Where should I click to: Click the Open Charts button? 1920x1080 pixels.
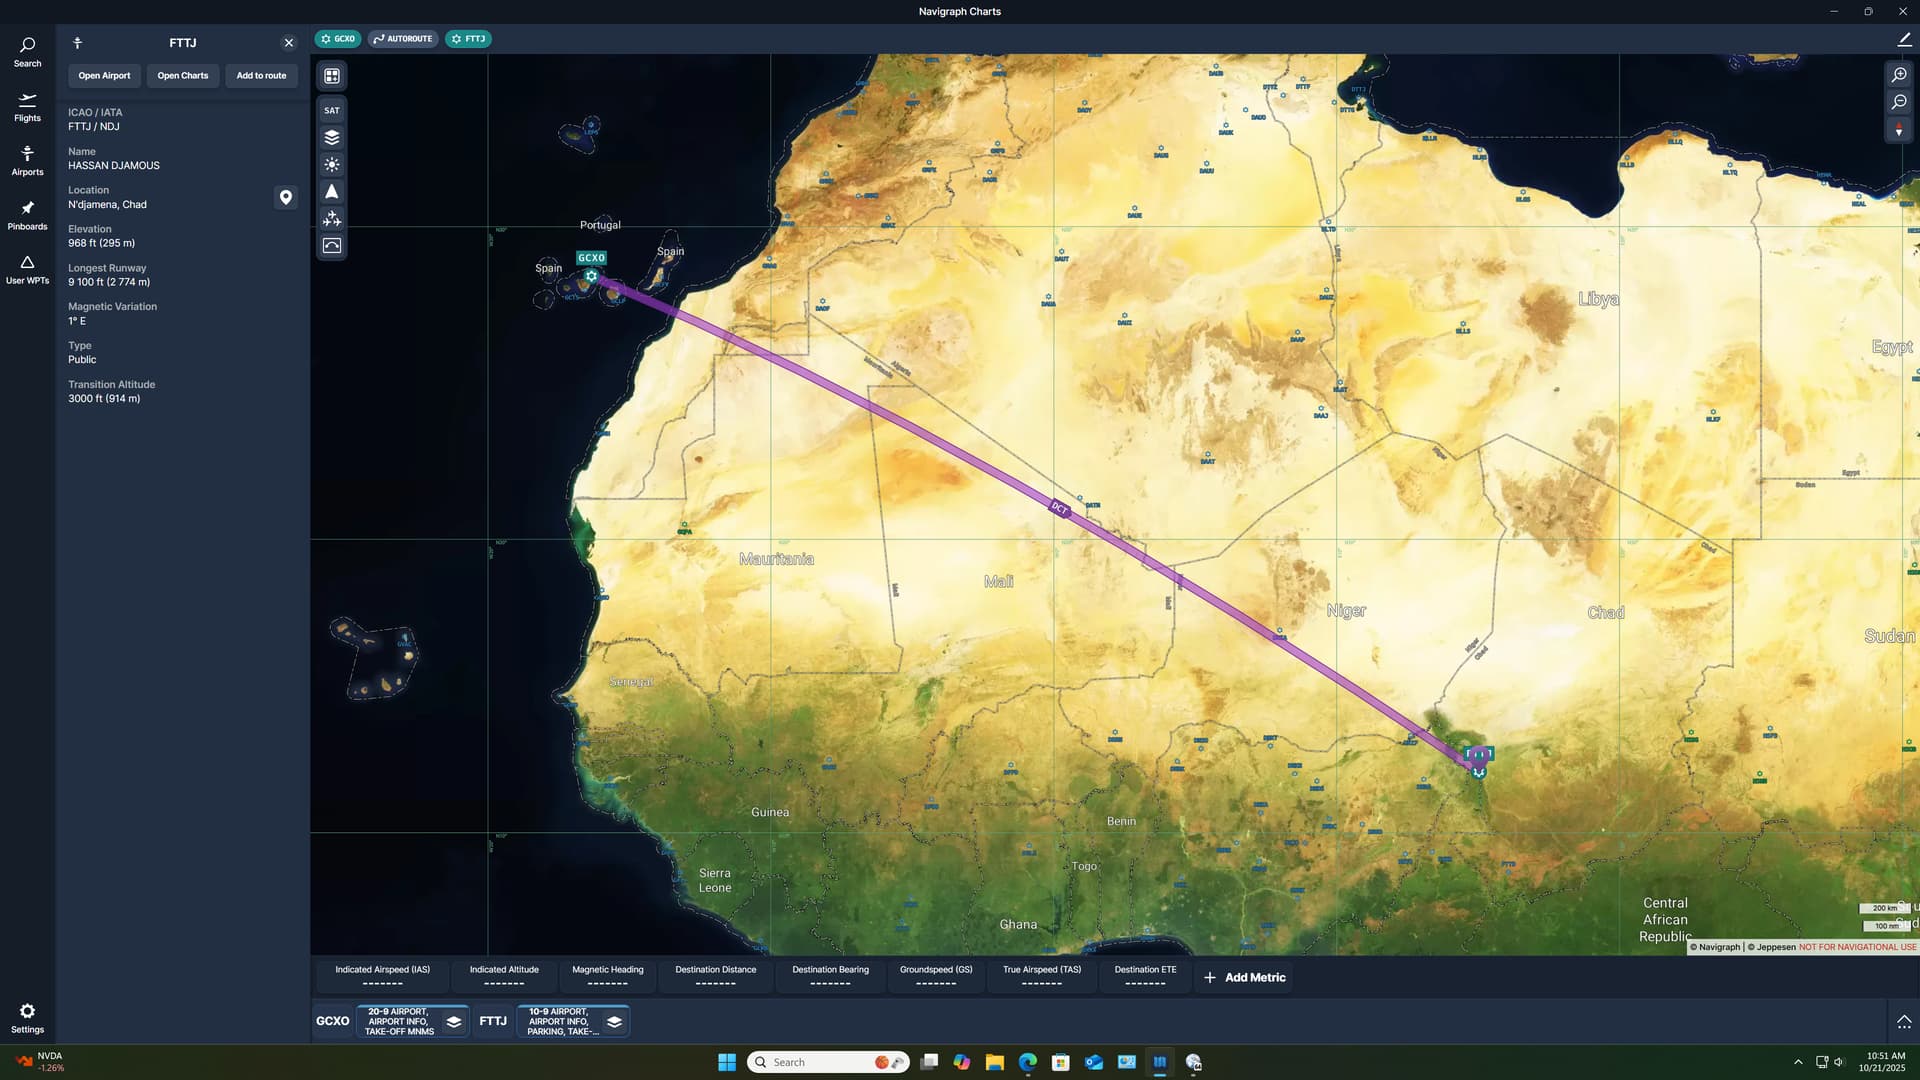183,76
